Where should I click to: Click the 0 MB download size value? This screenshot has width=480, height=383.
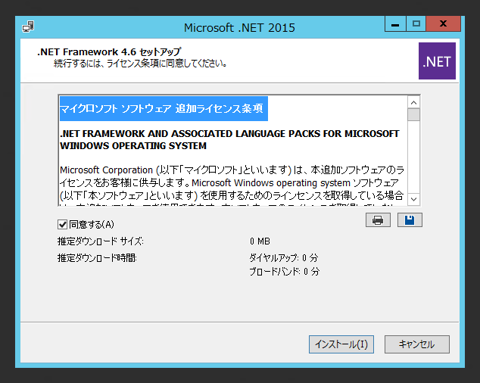[260, 241]
